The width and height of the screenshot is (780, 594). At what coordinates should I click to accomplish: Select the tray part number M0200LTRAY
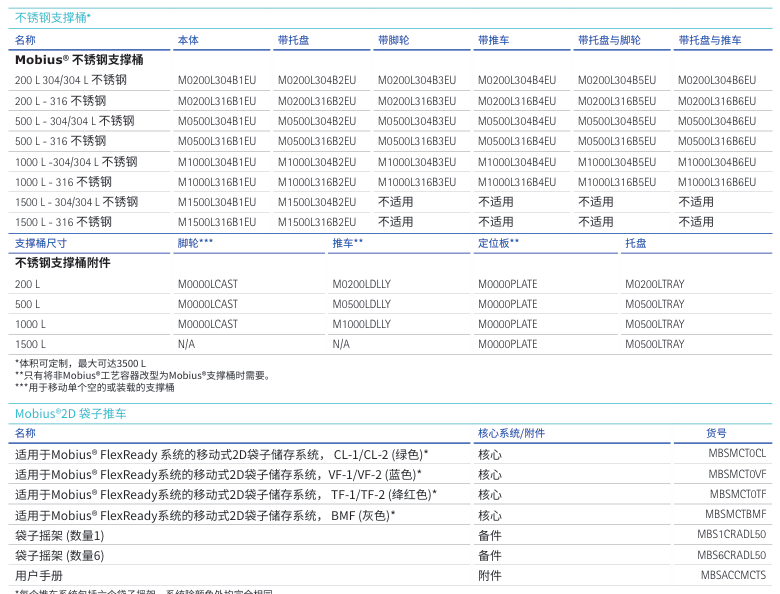pos(654,284)
